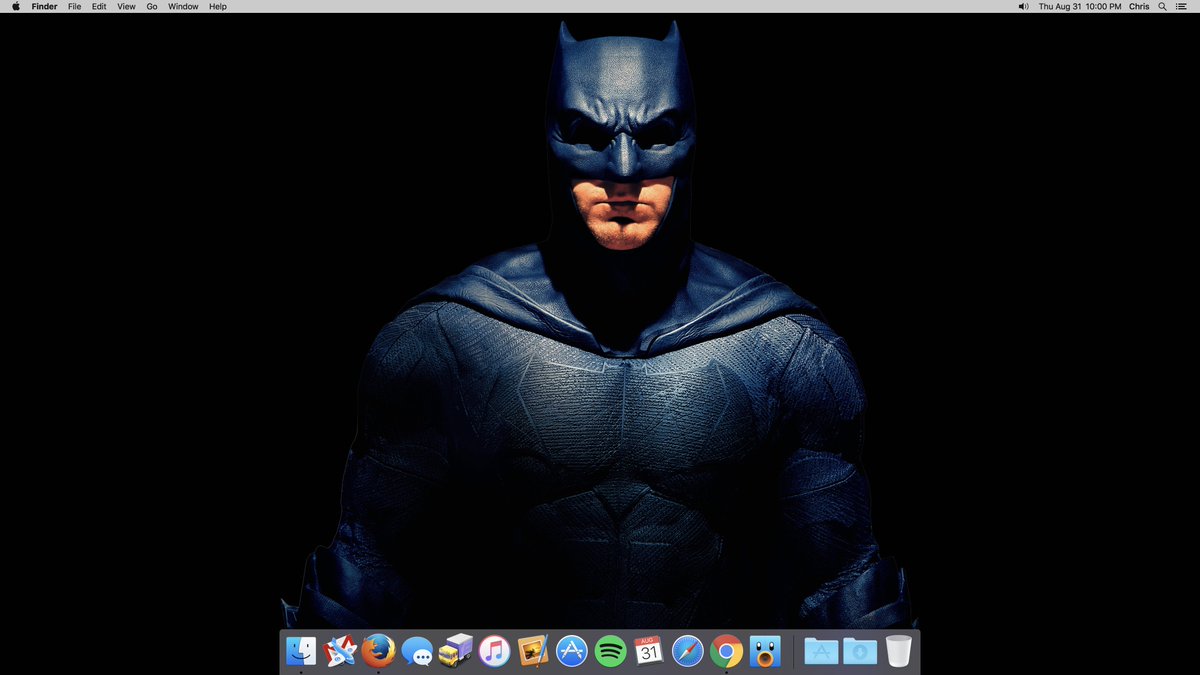Open the Go menu

(152, 6)
